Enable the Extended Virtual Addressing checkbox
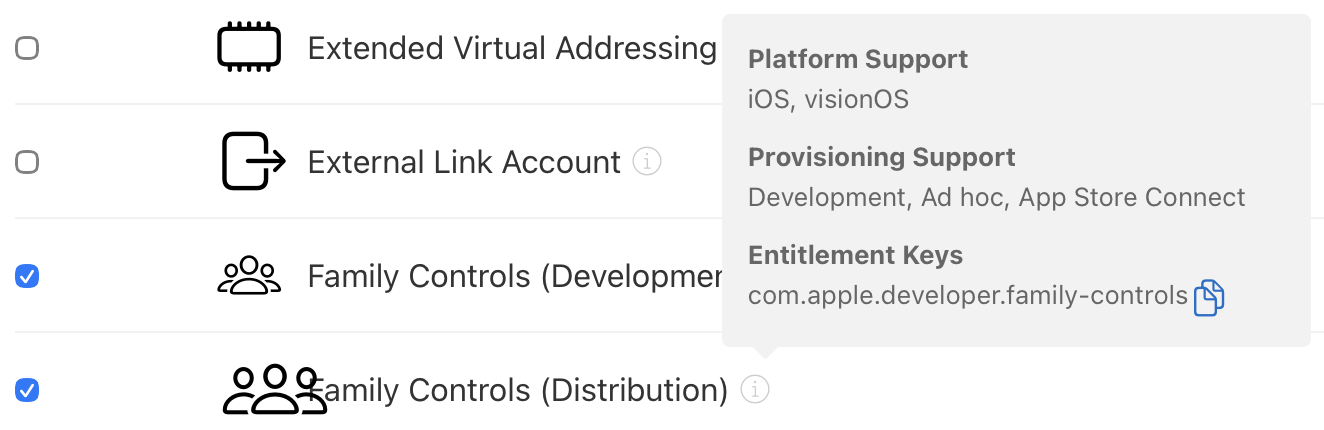This screenshot has height=430, width=1324. [x=28, y=48]
